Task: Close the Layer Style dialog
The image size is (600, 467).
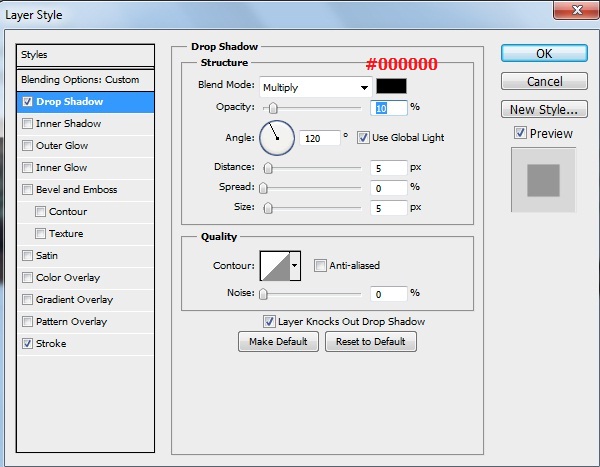Action: click(x=571, y=11)
